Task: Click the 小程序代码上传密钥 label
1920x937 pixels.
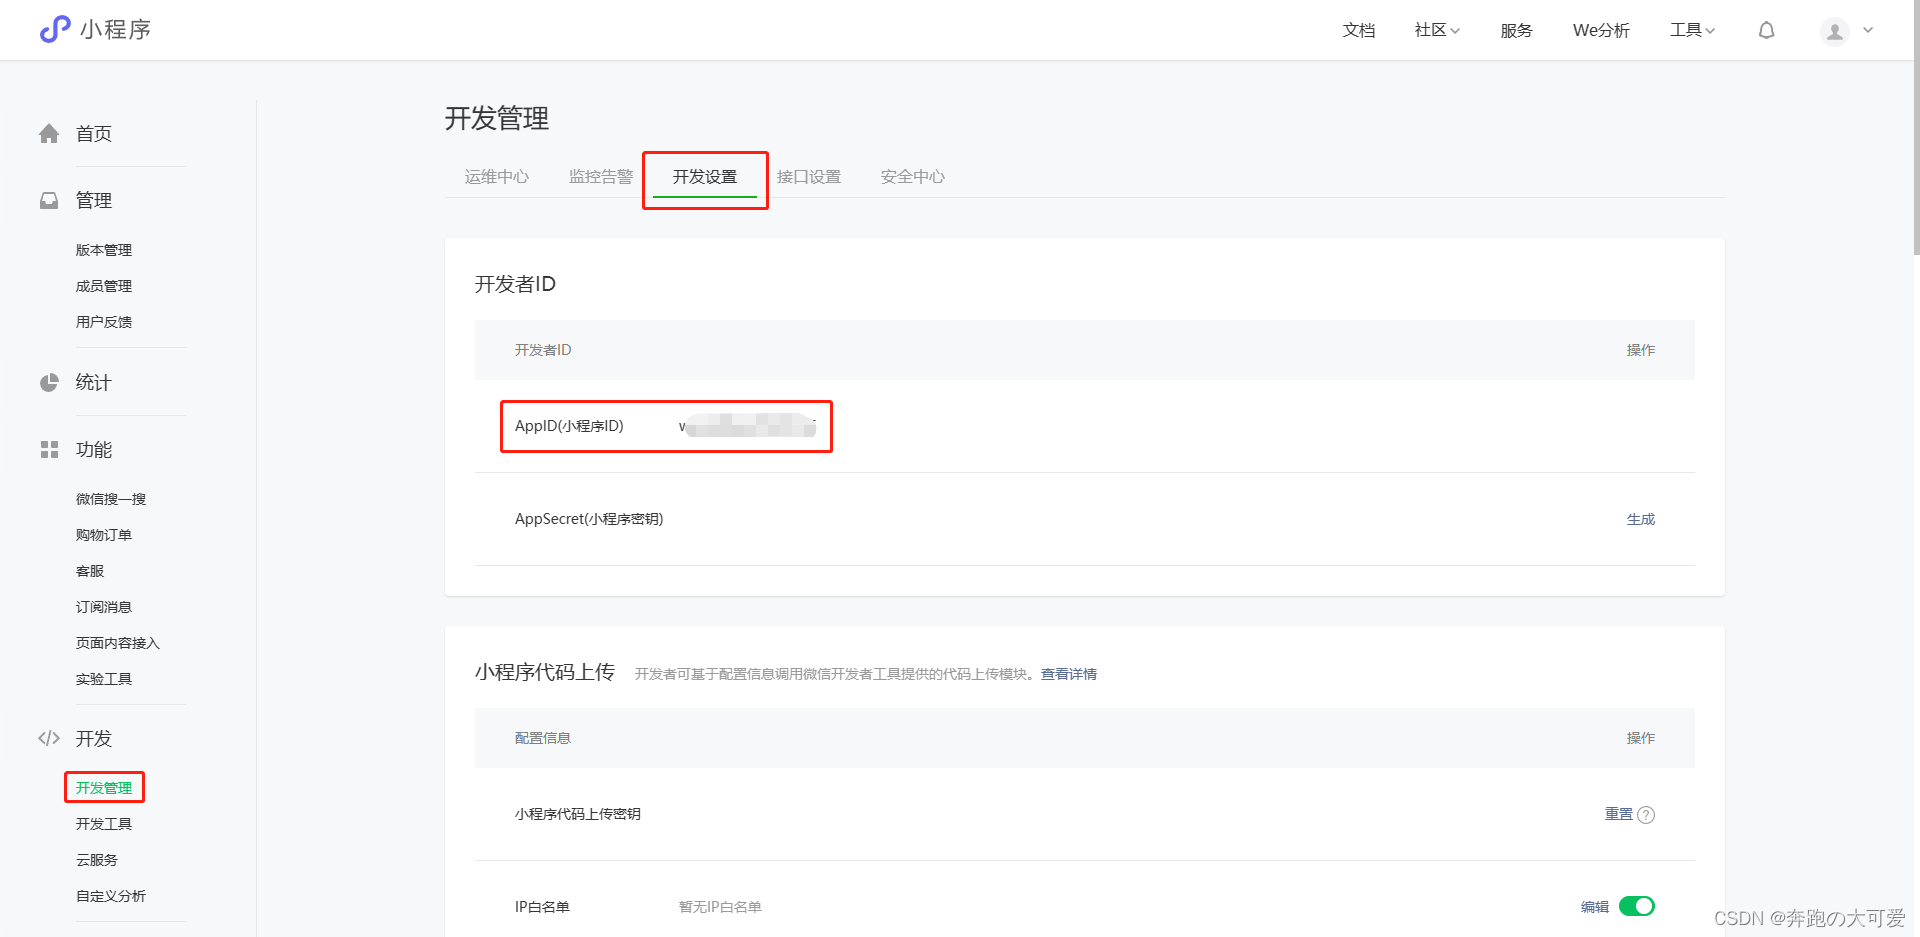Action: pyautogui.click(x=578, y=814)
